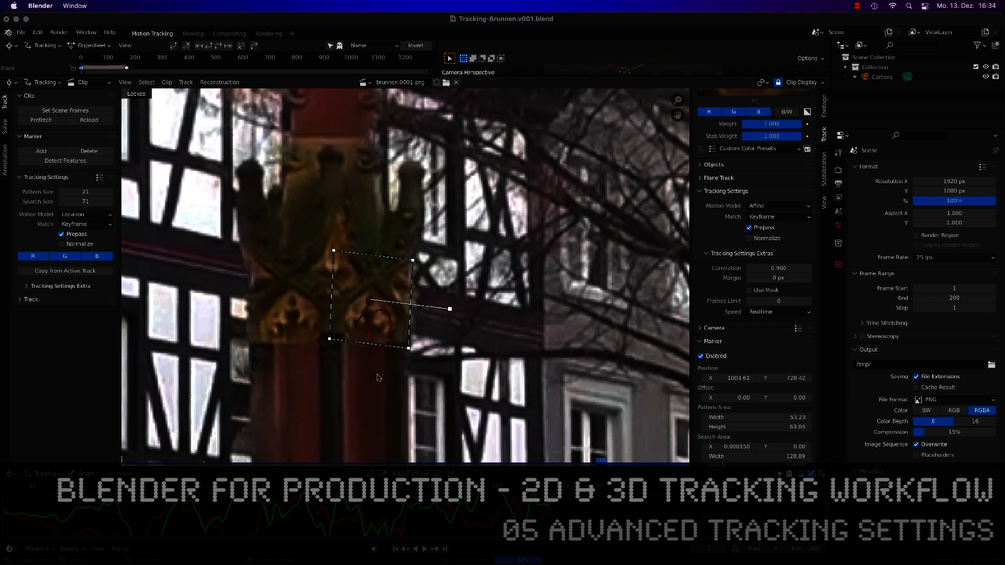Hide Camera with its eye icon
Screen dimensions: 1005x565
pos(986,77)
